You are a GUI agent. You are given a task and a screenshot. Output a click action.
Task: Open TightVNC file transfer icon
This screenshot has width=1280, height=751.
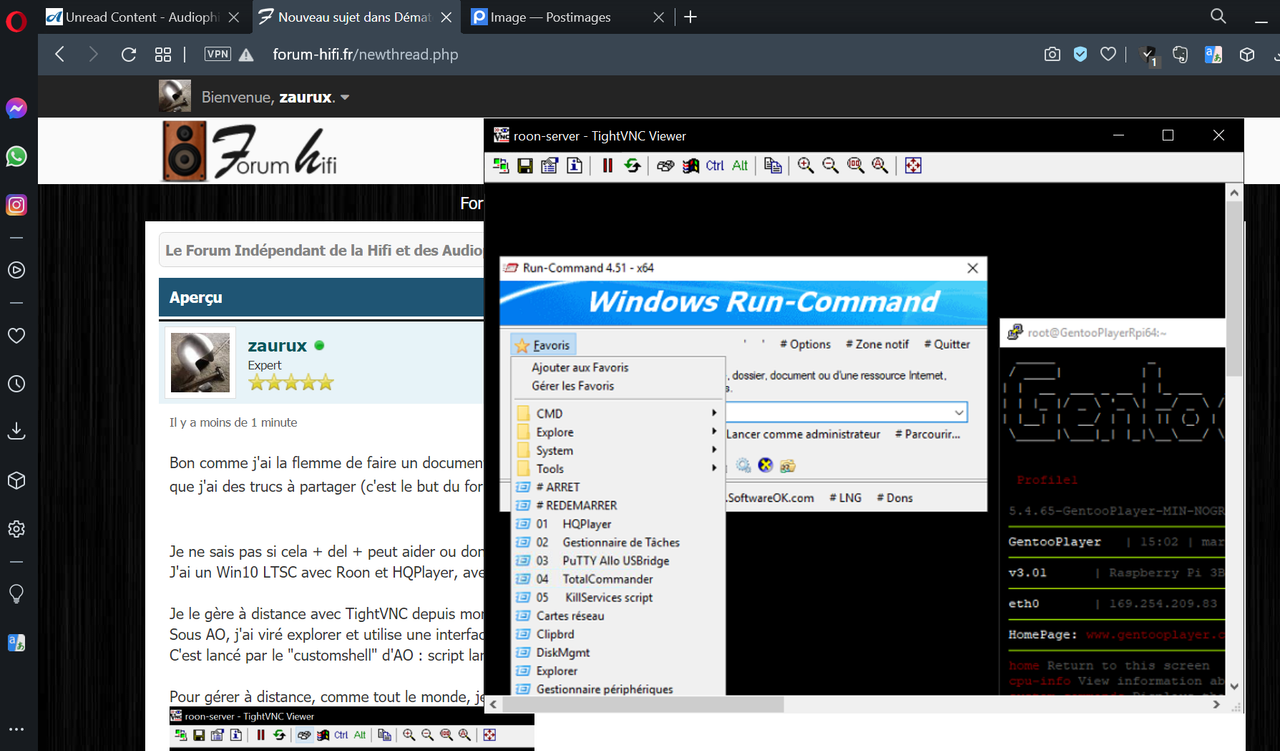tap(773, 166)
